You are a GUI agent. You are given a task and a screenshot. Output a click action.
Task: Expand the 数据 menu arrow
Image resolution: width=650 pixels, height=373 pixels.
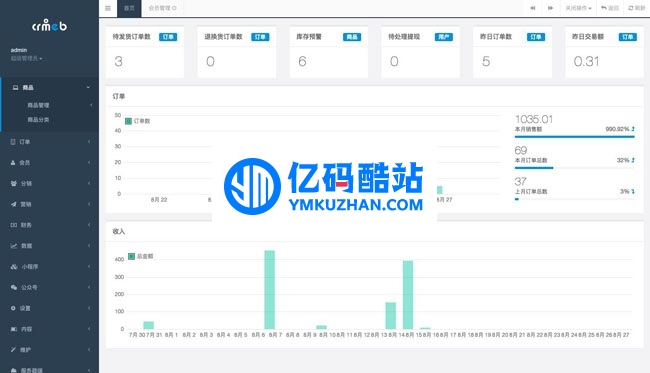[89, 246]
